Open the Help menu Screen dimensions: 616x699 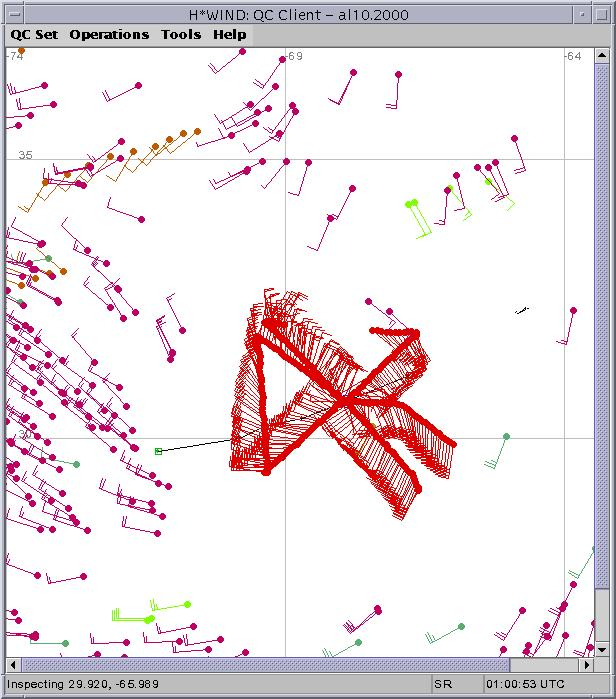229,34
